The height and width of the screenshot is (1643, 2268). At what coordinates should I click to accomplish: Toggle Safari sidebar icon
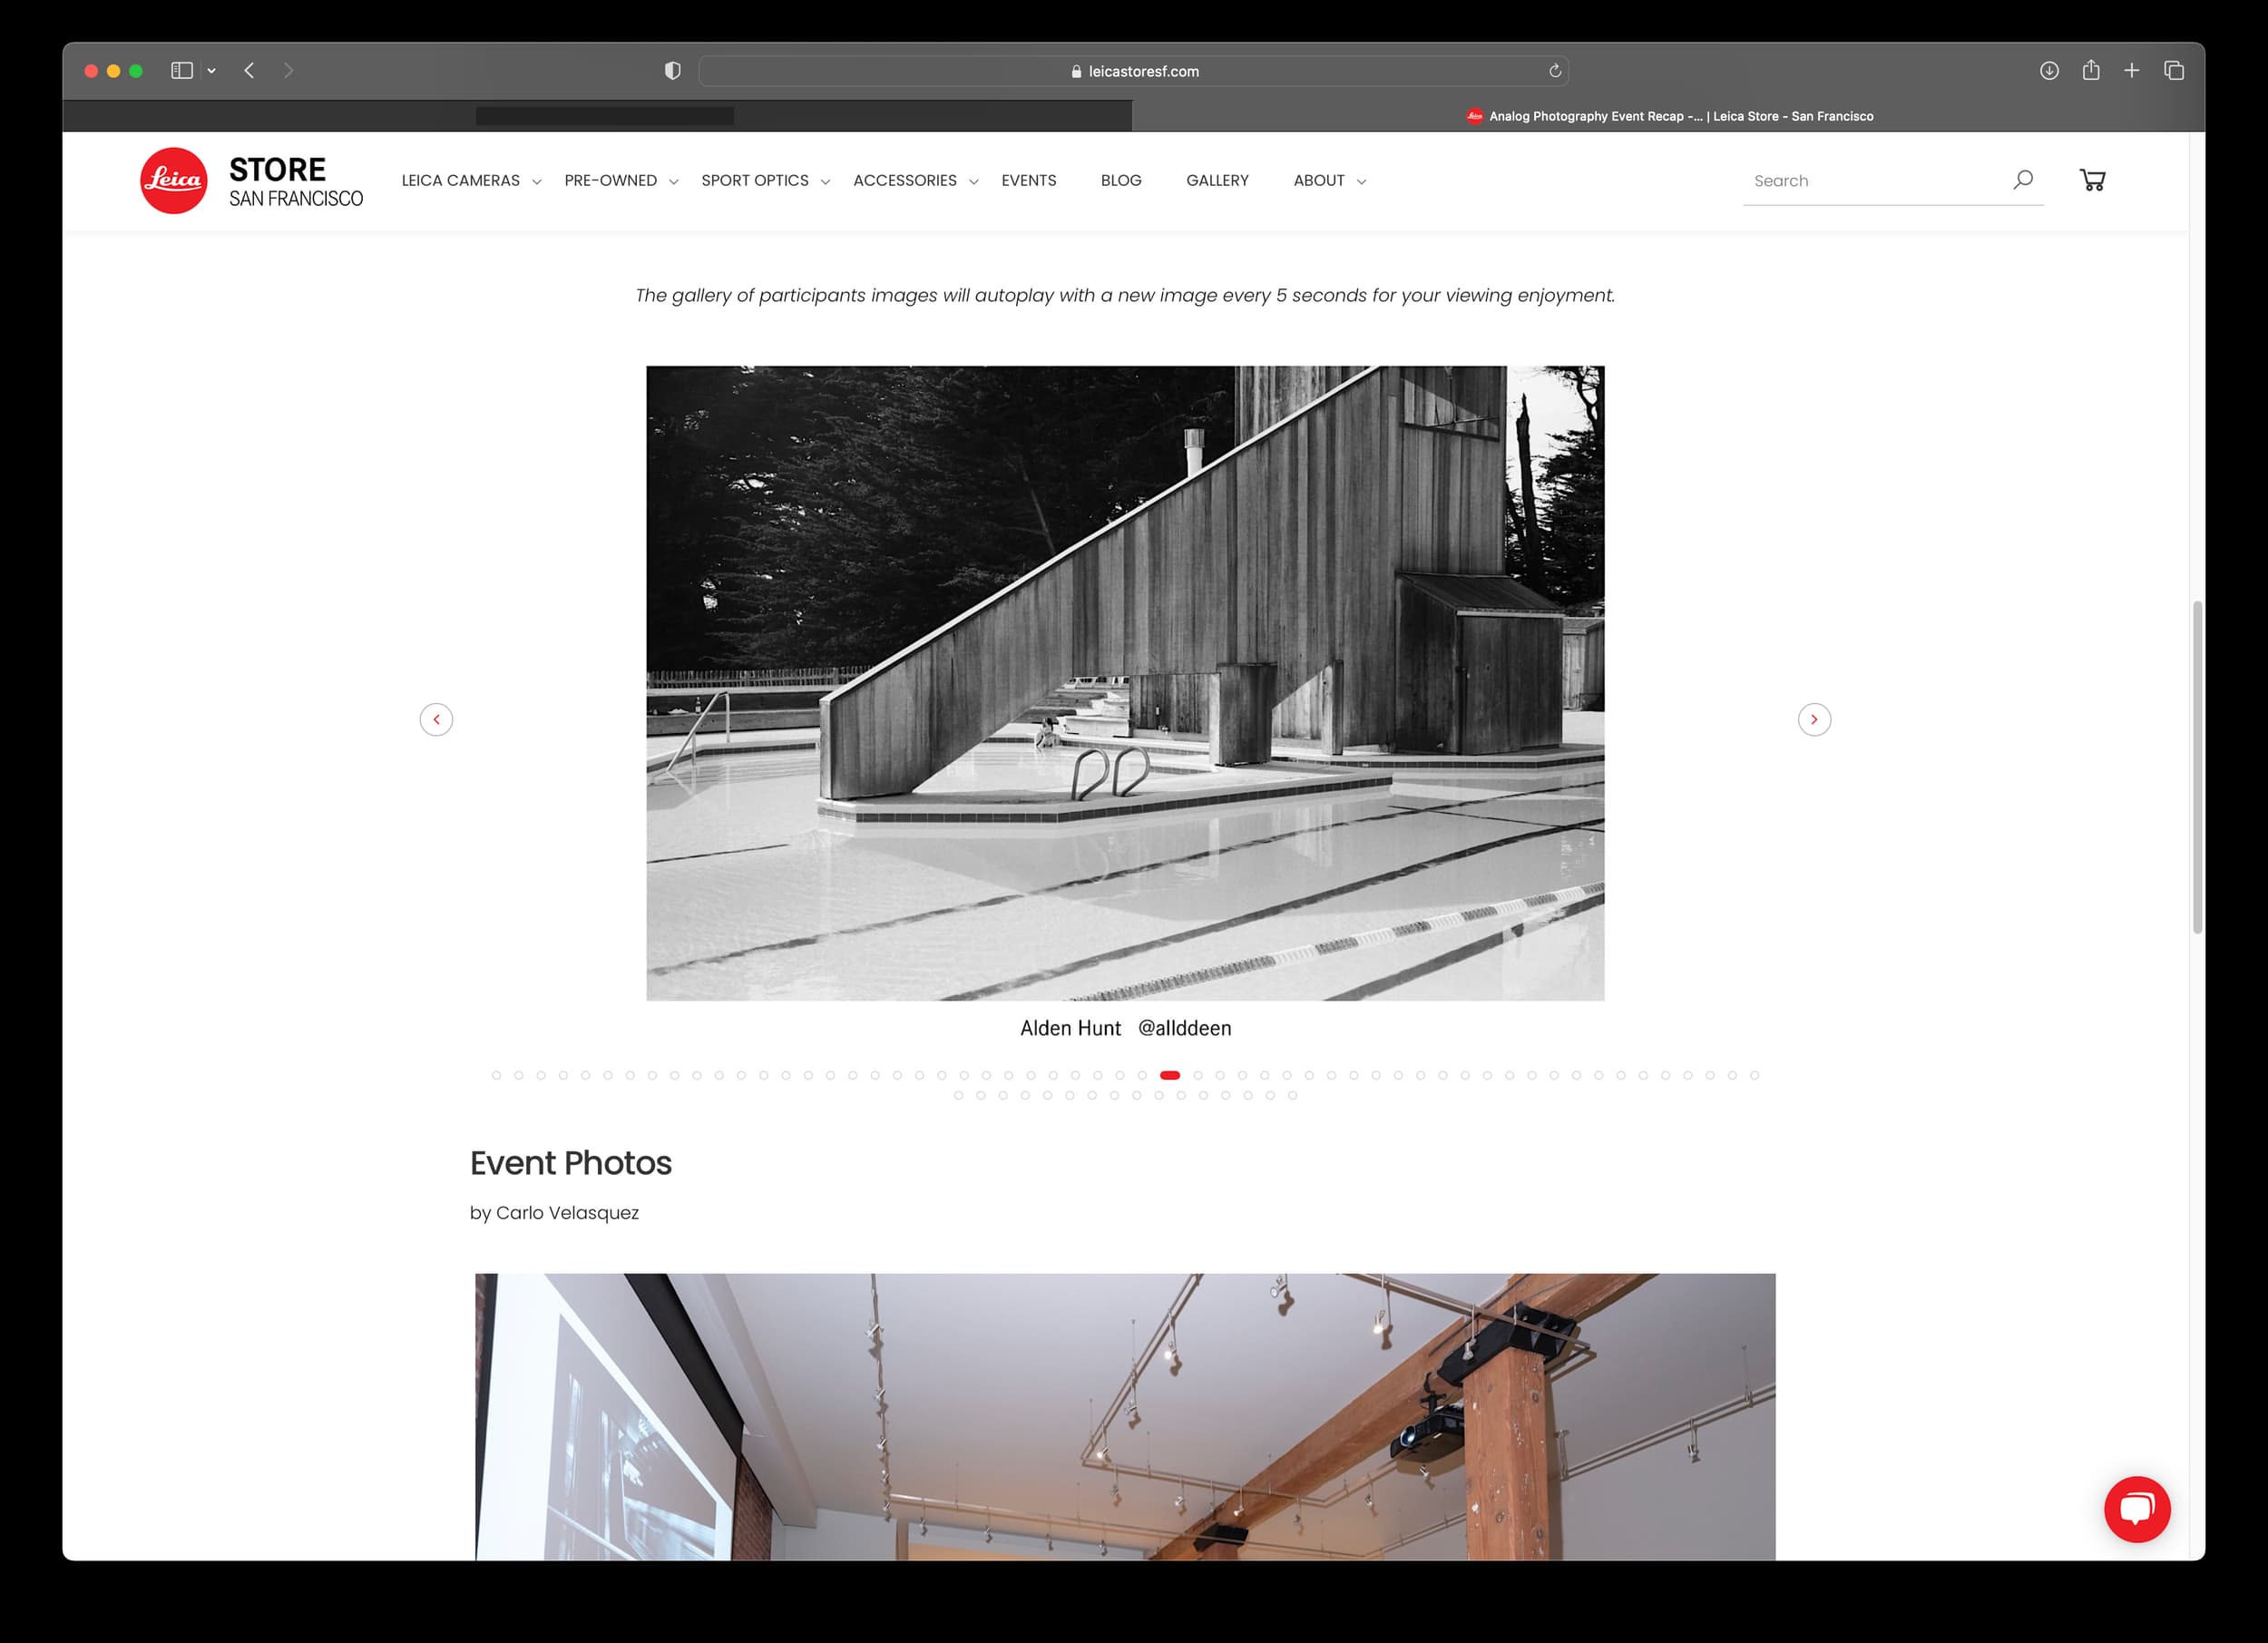coord(182,70)
